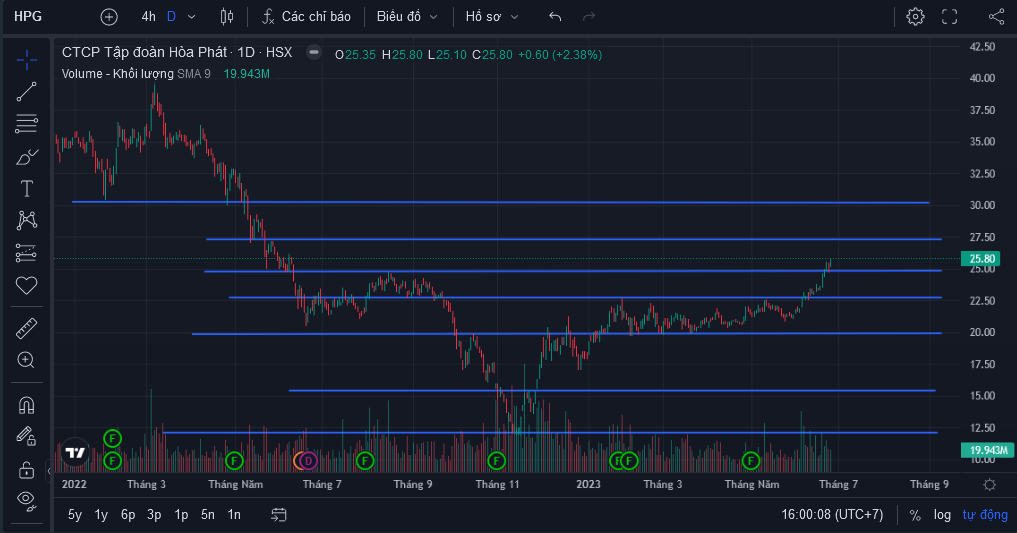Select the horizontal line at 15.00
1017x533 pixels.
click(x=612, y=390)
